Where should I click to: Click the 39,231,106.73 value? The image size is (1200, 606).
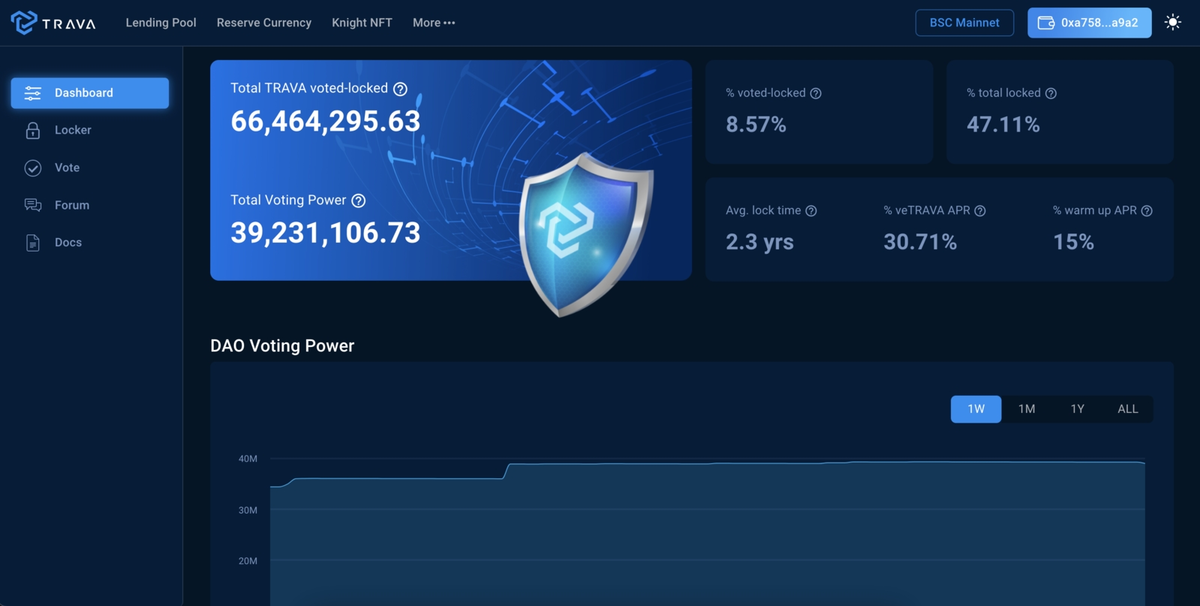coord(326,232)
